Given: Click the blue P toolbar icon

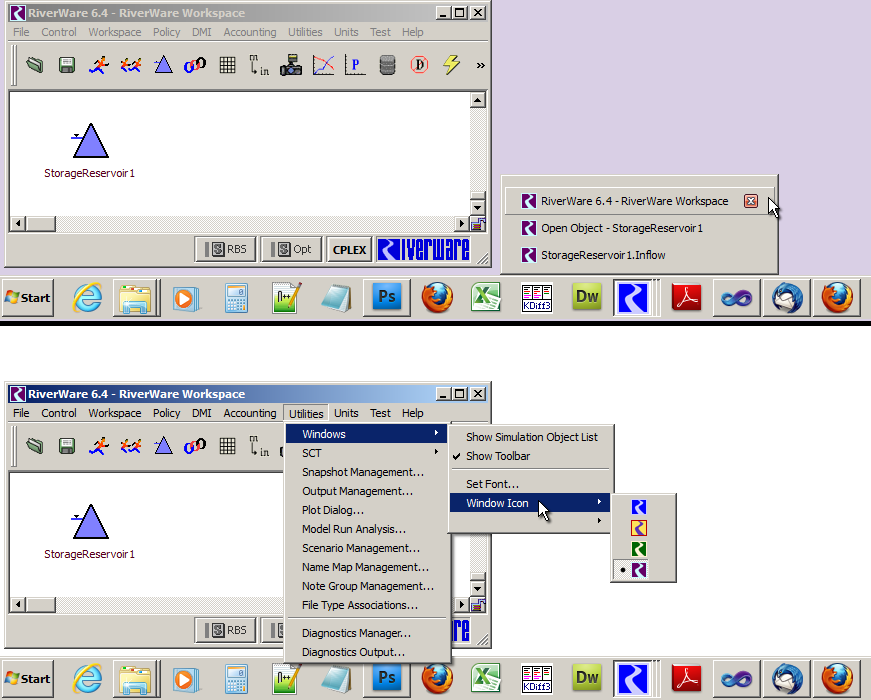Looking at the screenshot, I should coord(355,65).
